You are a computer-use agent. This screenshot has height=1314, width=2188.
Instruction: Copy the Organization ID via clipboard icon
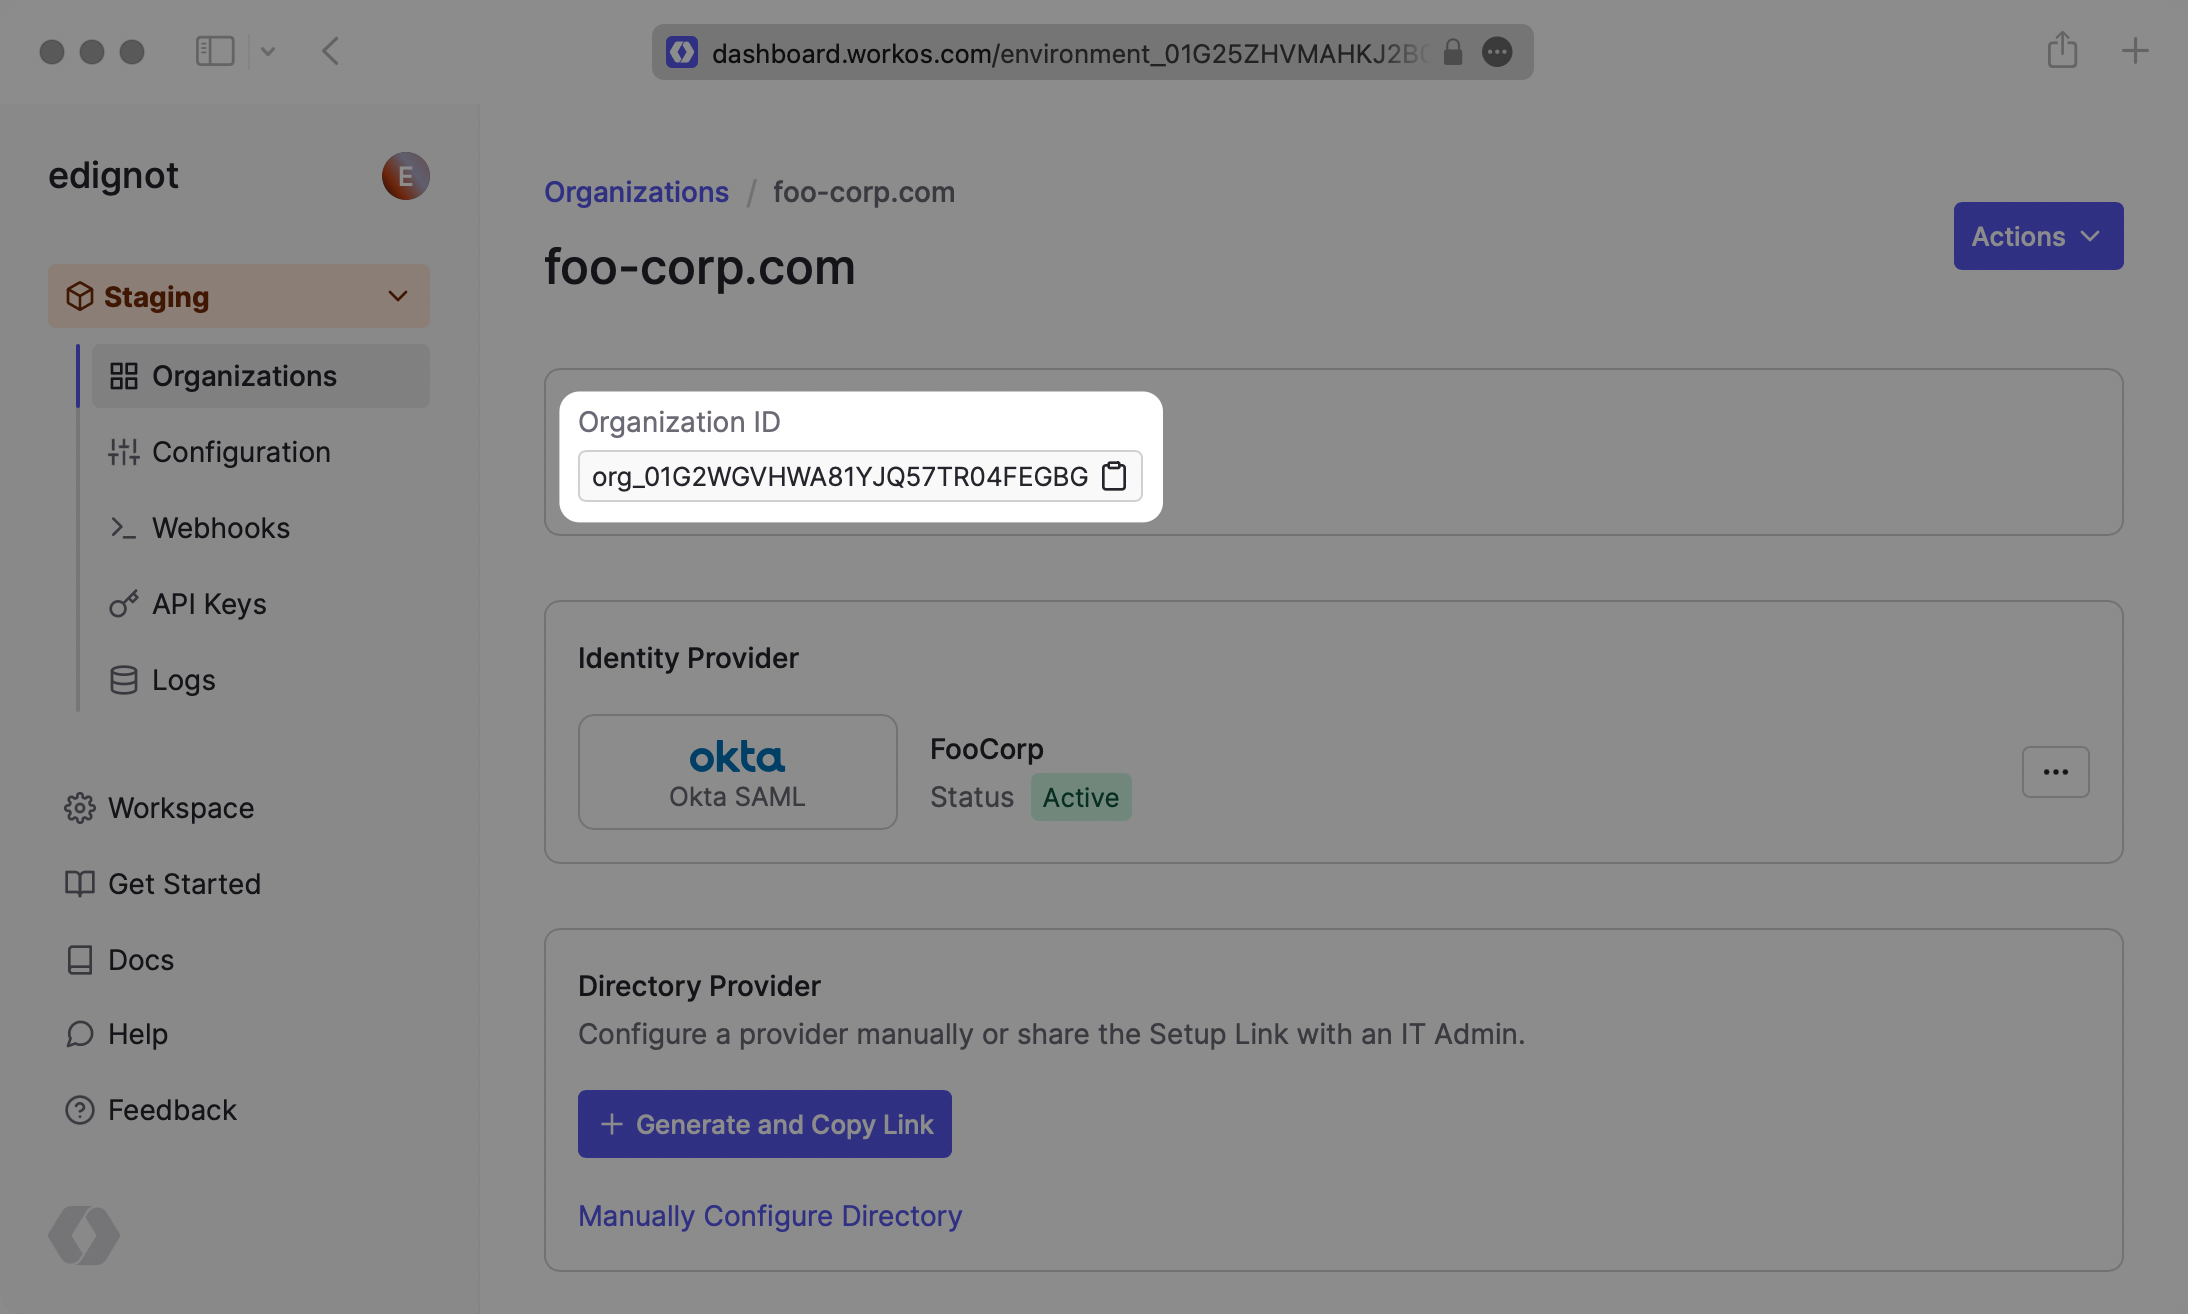click(x=1114, y=476)
